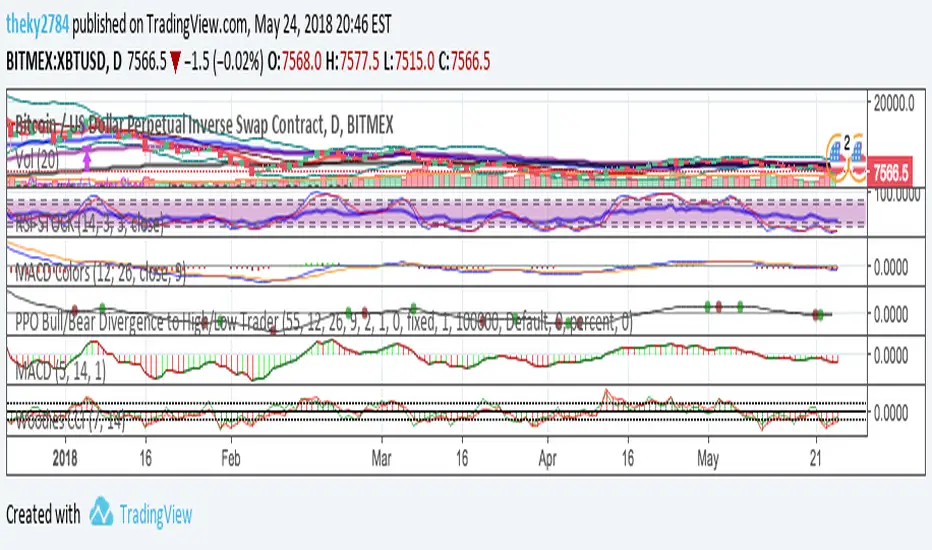Click the MACD (5, 14, 1) indicator label
932x550 pixels.
click(60, 371)
